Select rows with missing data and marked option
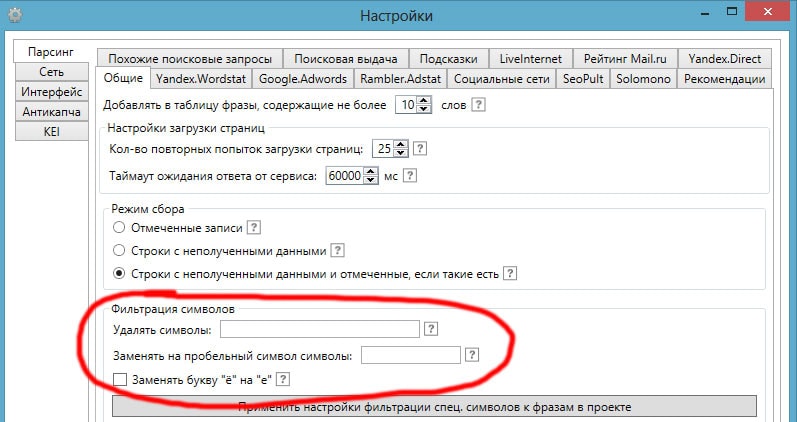The image size is (797, 422). tap(119, 274)
